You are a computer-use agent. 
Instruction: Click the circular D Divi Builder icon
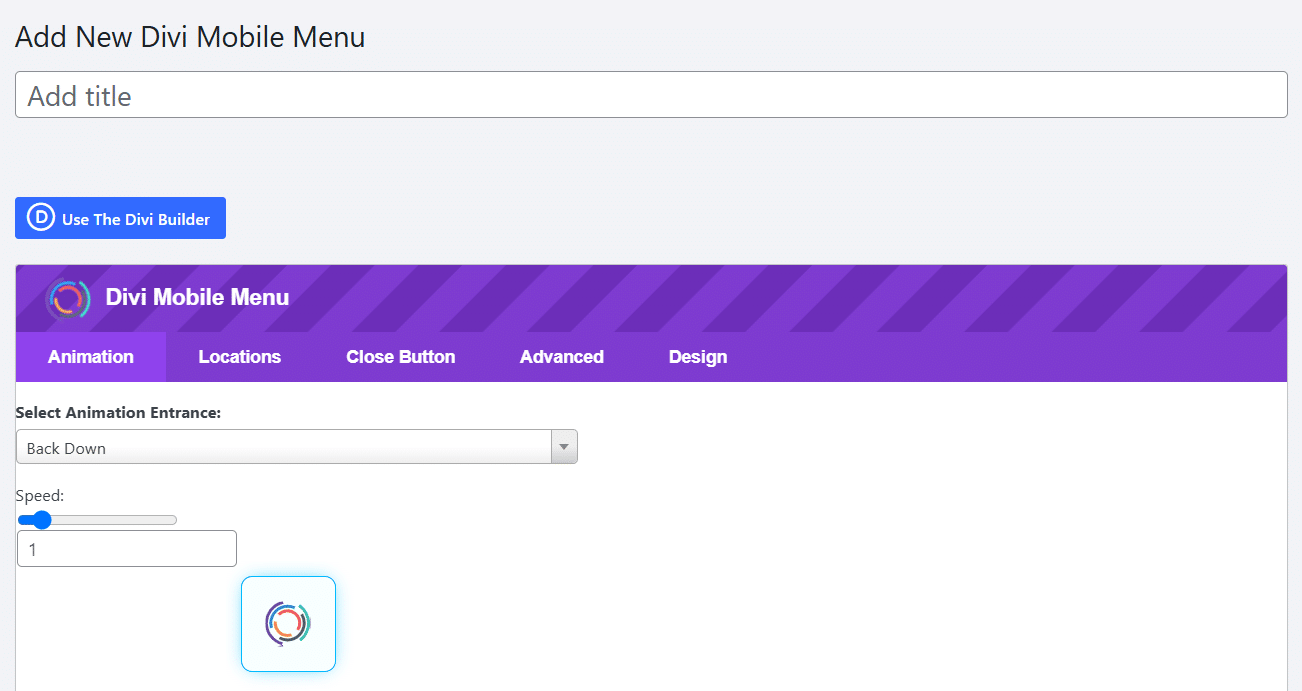point(39,217)
